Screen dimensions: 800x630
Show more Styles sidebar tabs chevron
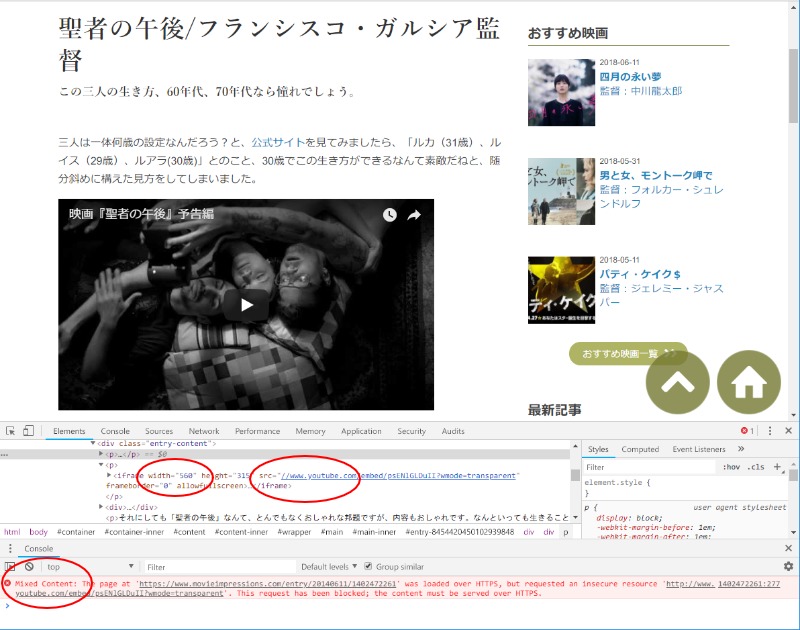(x=741, y=449)
